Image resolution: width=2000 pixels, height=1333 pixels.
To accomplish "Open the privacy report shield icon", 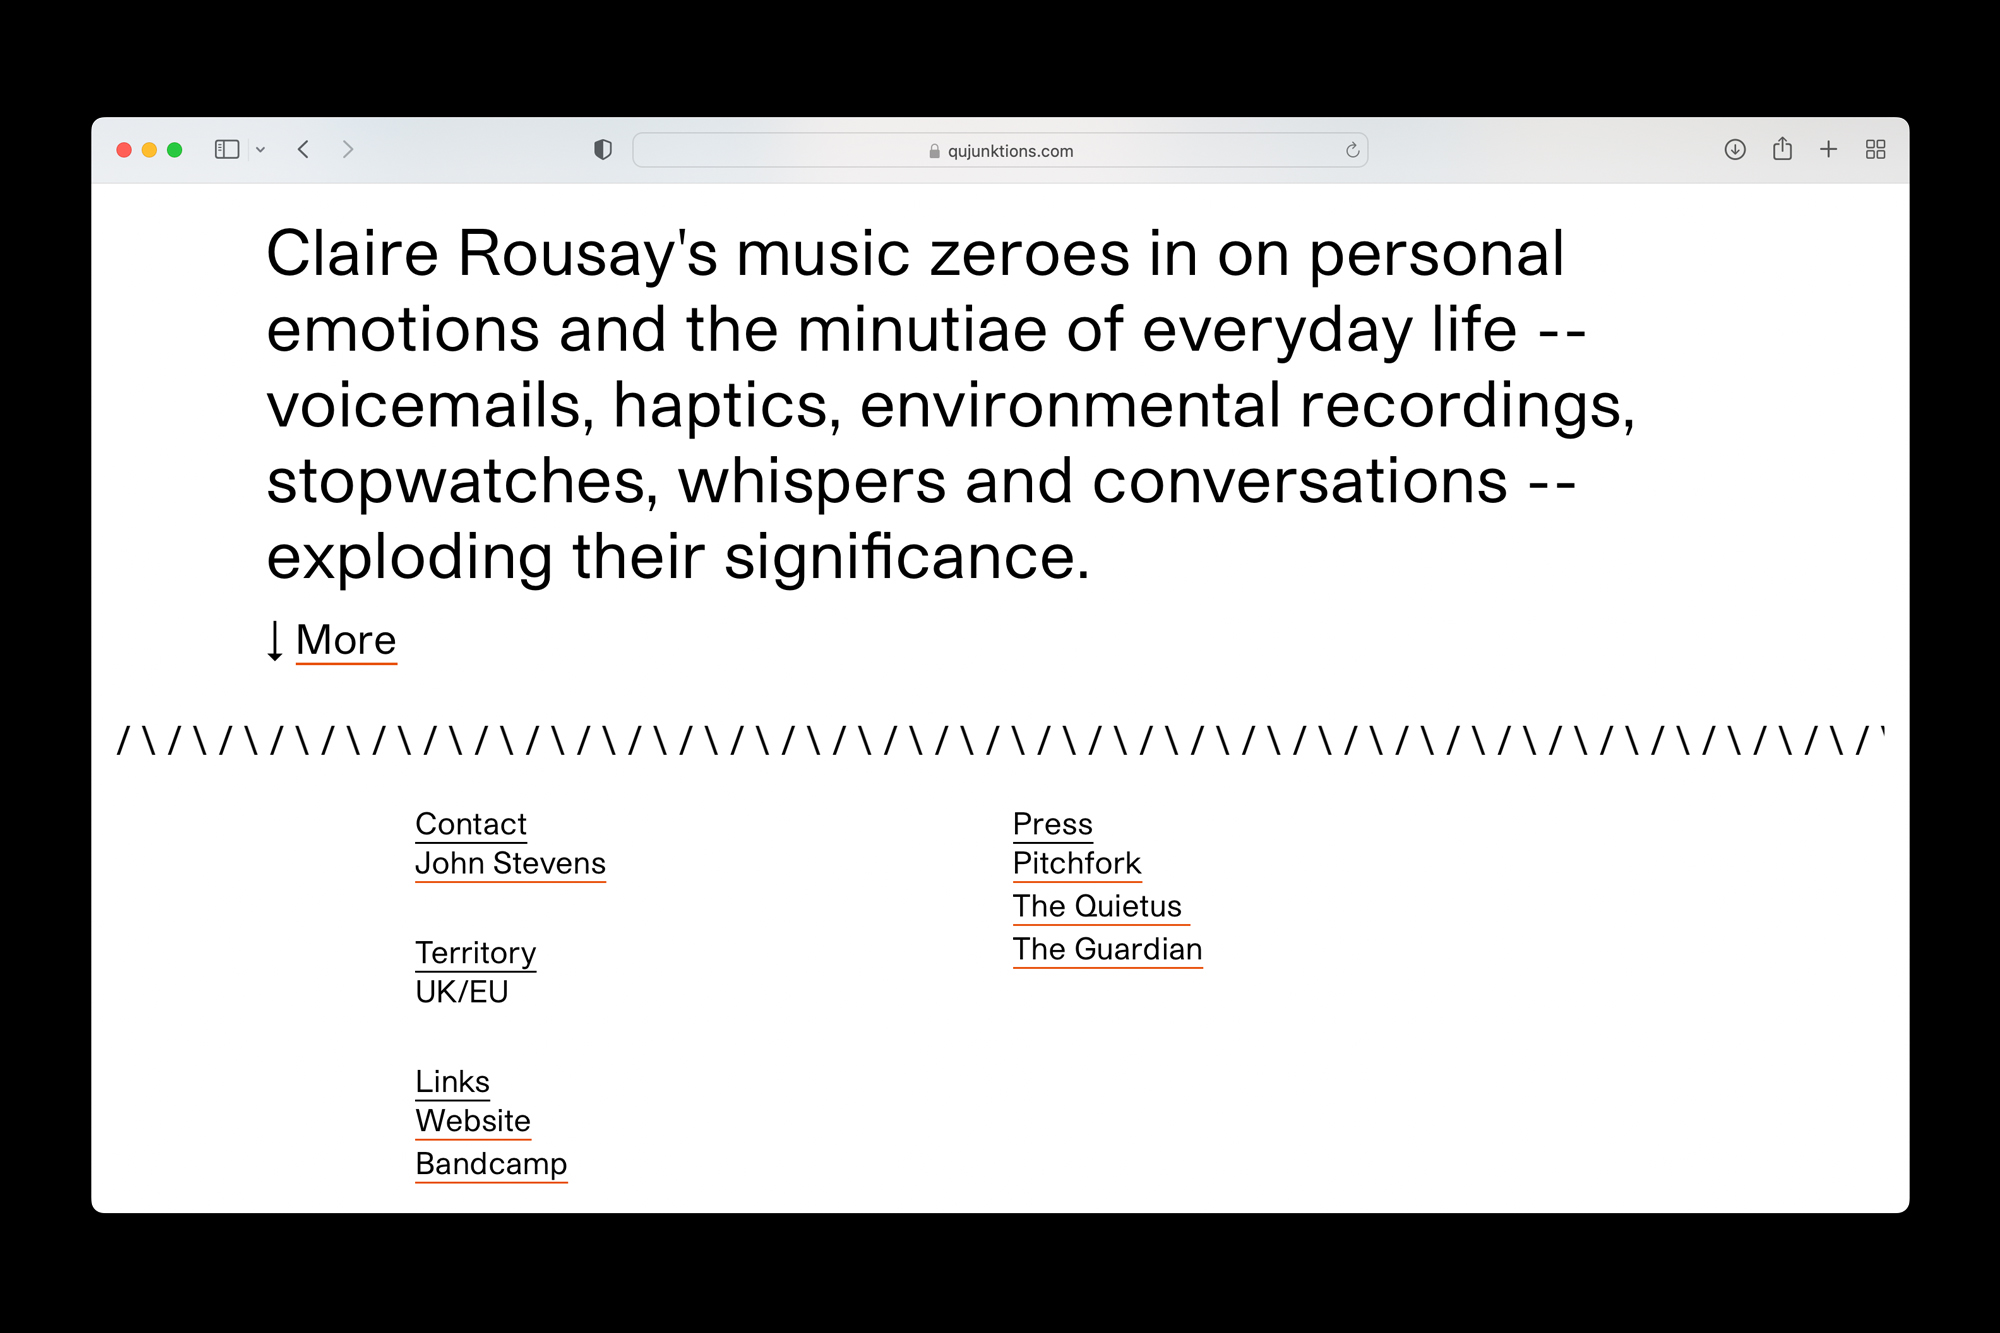I will 602,150.
